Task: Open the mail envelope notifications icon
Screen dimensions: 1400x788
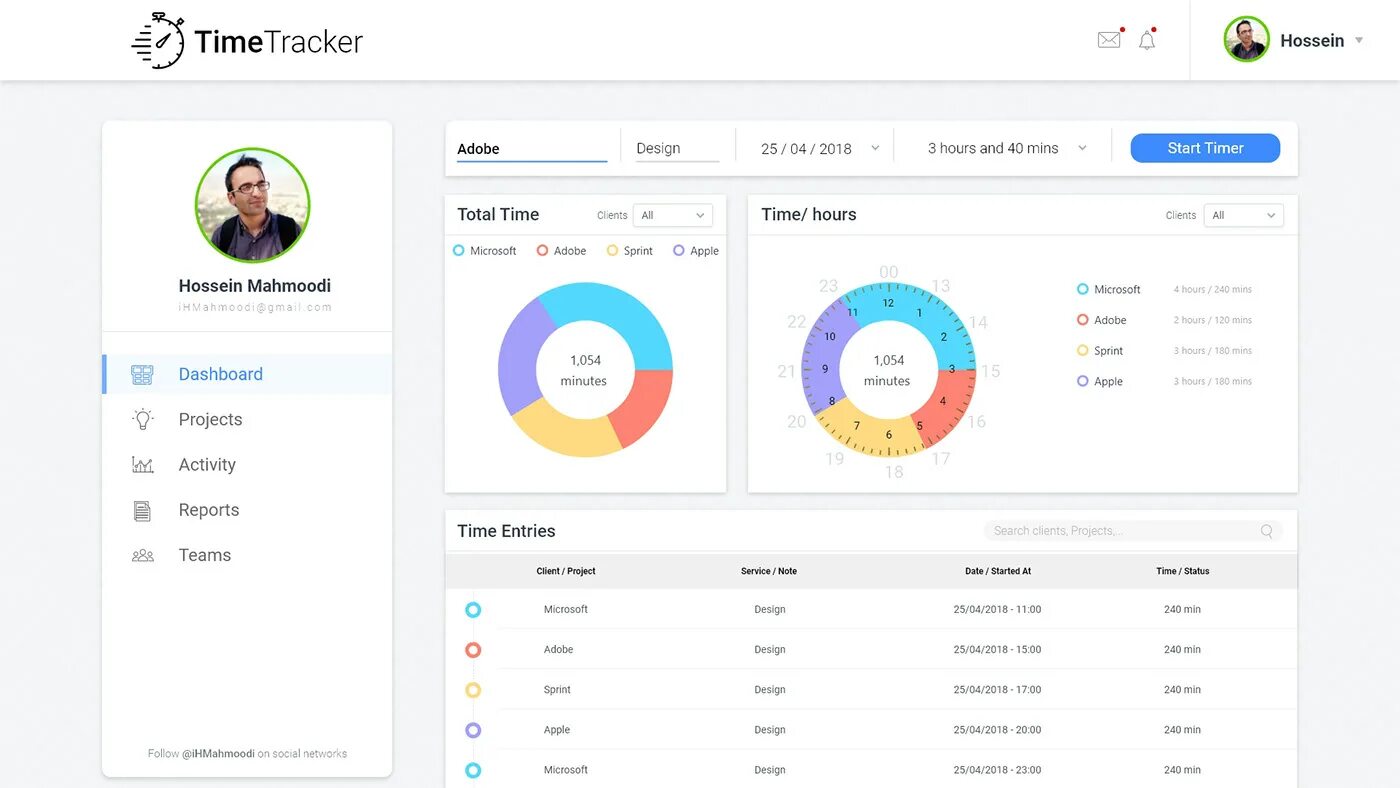Action: [x=1109, y=40]
